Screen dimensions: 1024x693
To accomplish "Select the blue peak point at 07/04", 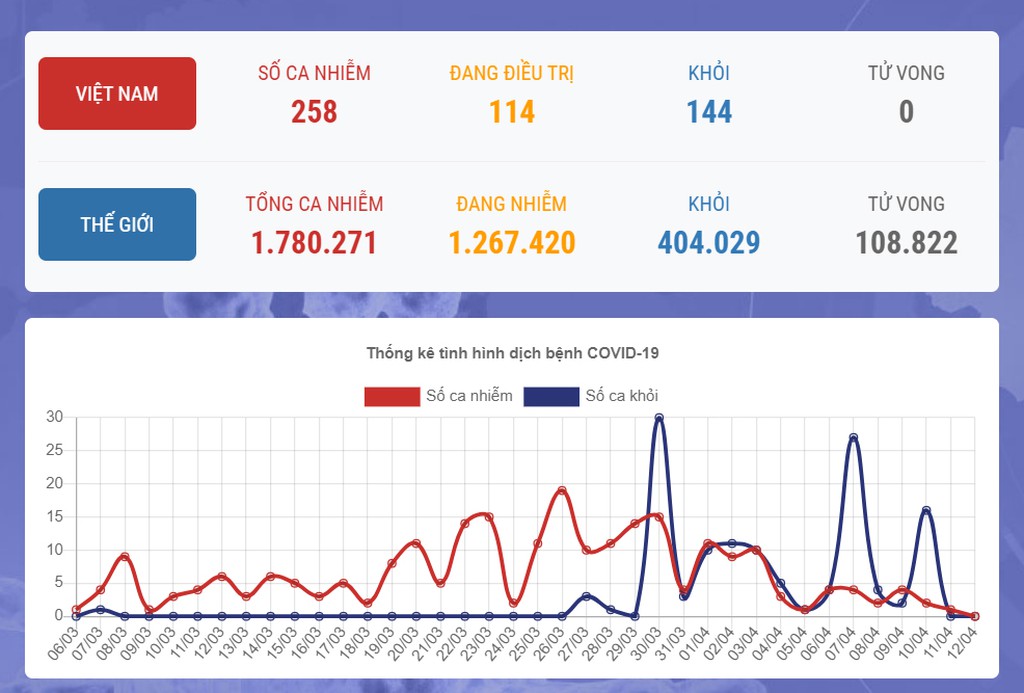I will pyautogui.click(x=853, y=437).
